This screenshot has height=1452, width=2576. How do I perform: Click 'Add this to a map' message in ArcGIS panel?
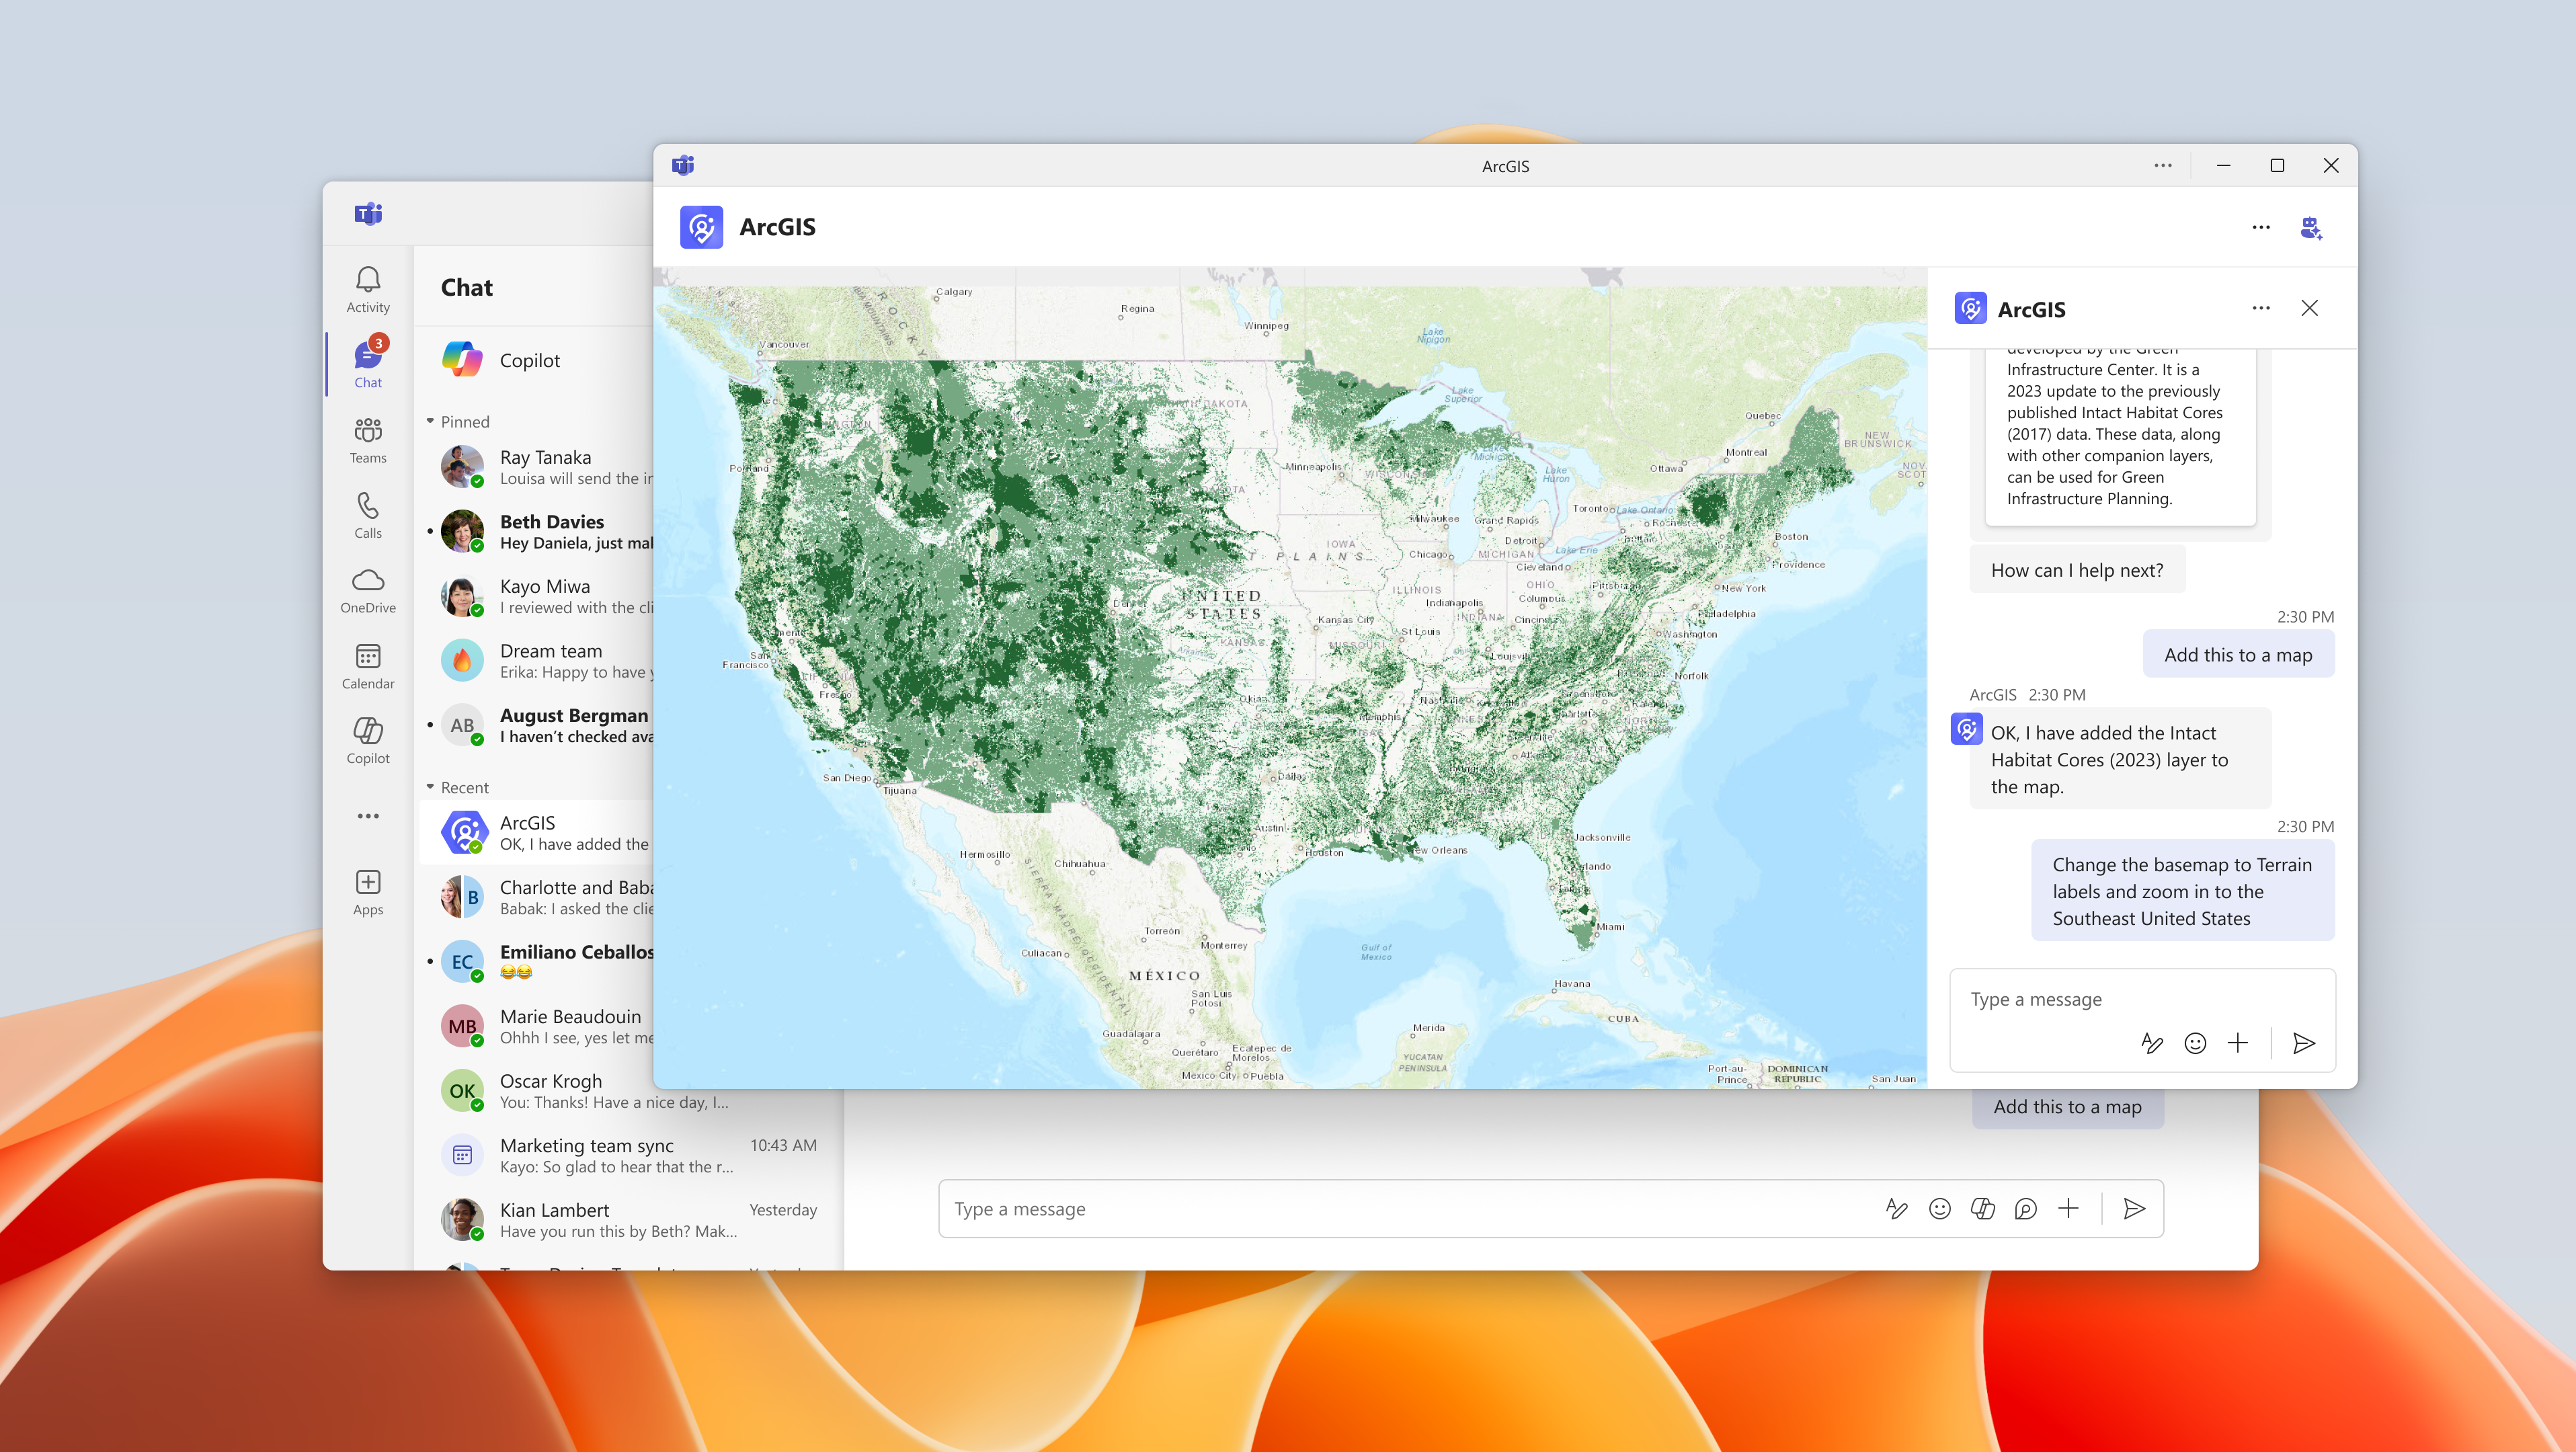(x=2238, y=655)
